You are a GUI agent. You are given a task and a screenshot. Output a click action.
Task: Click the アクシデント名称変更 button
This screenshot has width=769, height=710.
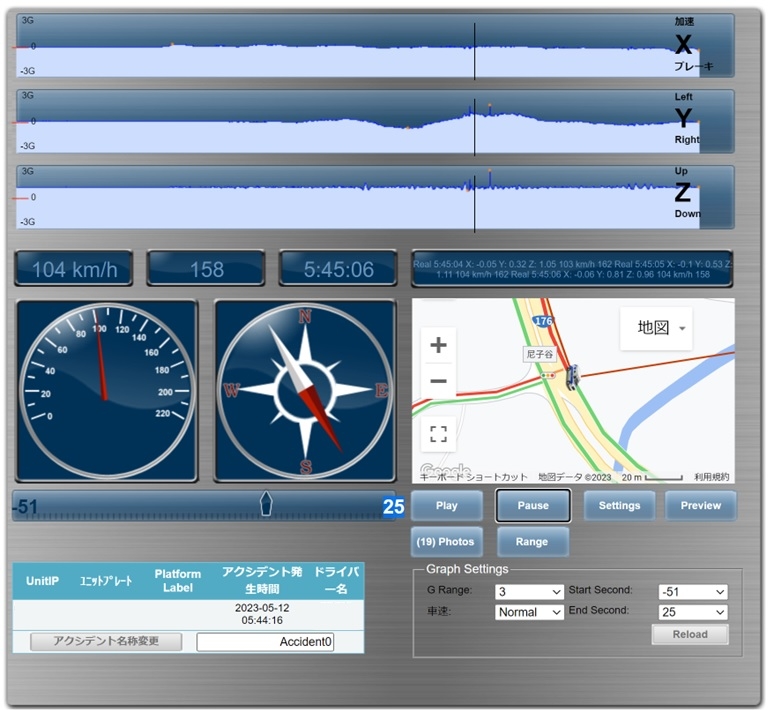(105, 642)
